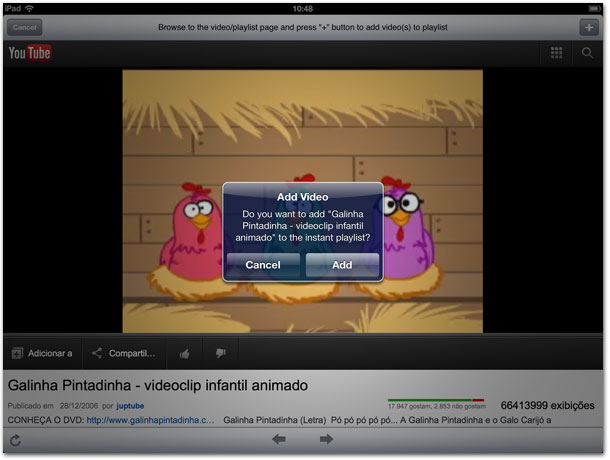Open the galinhapintadinha DVD link

[150, 420]
